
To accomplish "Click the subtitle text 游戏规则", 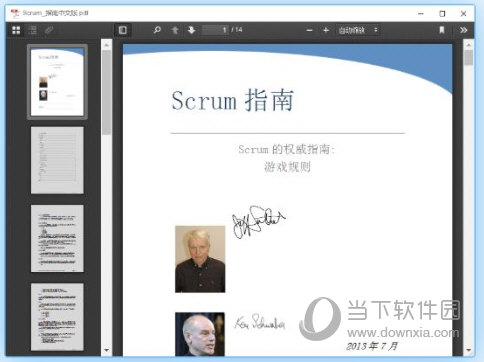I will click(287, 167).
